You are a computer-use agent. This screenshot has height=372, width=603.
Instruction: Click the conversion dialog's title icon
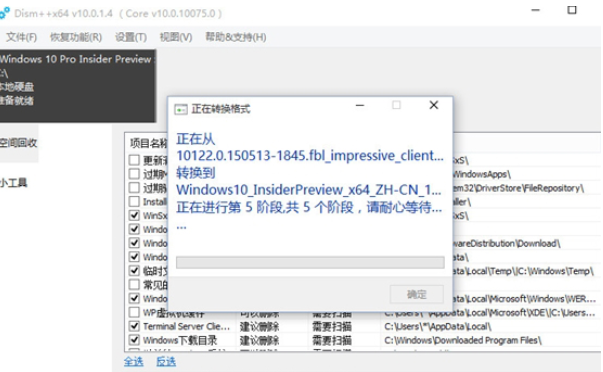point(181,110)
